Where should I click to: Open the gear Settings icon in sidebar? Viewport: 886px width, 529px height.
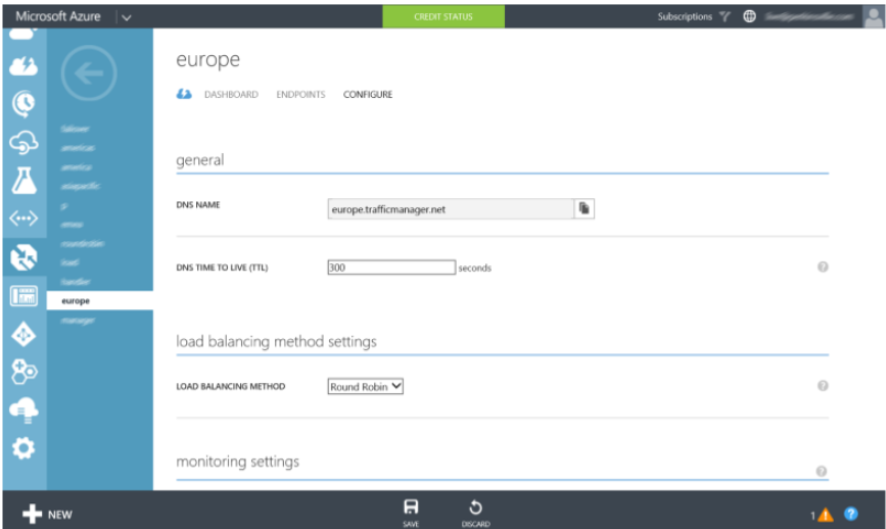tap(24, 447)
